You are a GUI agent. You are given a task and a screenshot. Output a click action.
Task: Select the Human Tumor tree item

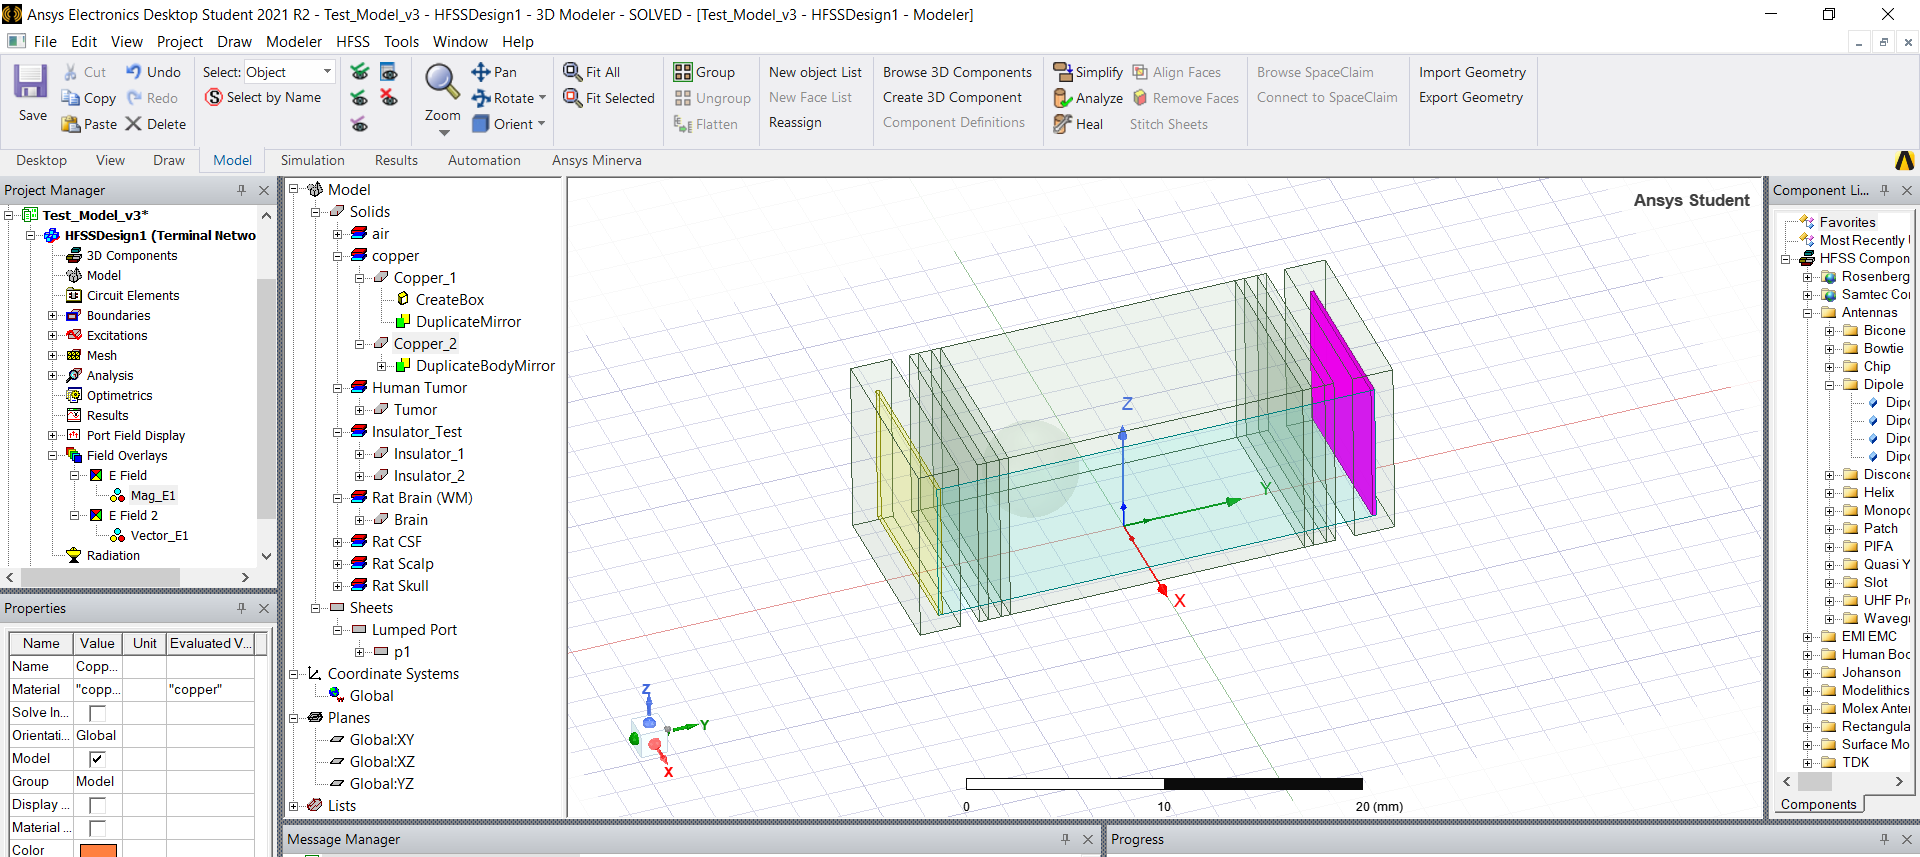coord(419,388)
